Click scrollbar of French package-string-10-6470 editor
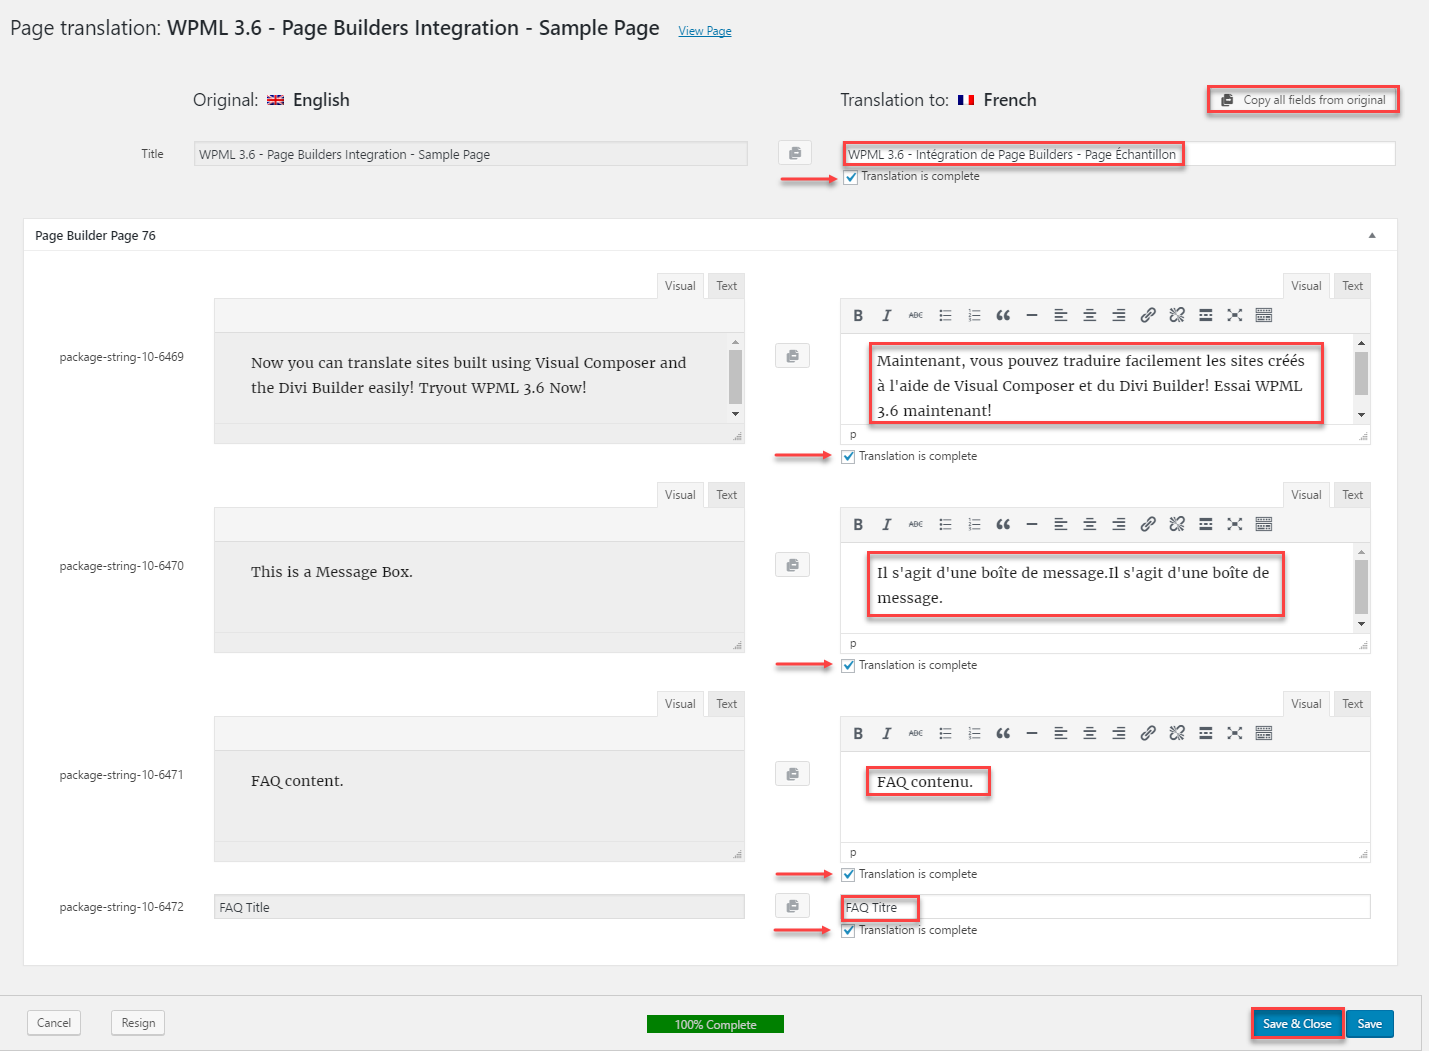Screen dimensions: 1429x1051 click(x=1361, y=588)
